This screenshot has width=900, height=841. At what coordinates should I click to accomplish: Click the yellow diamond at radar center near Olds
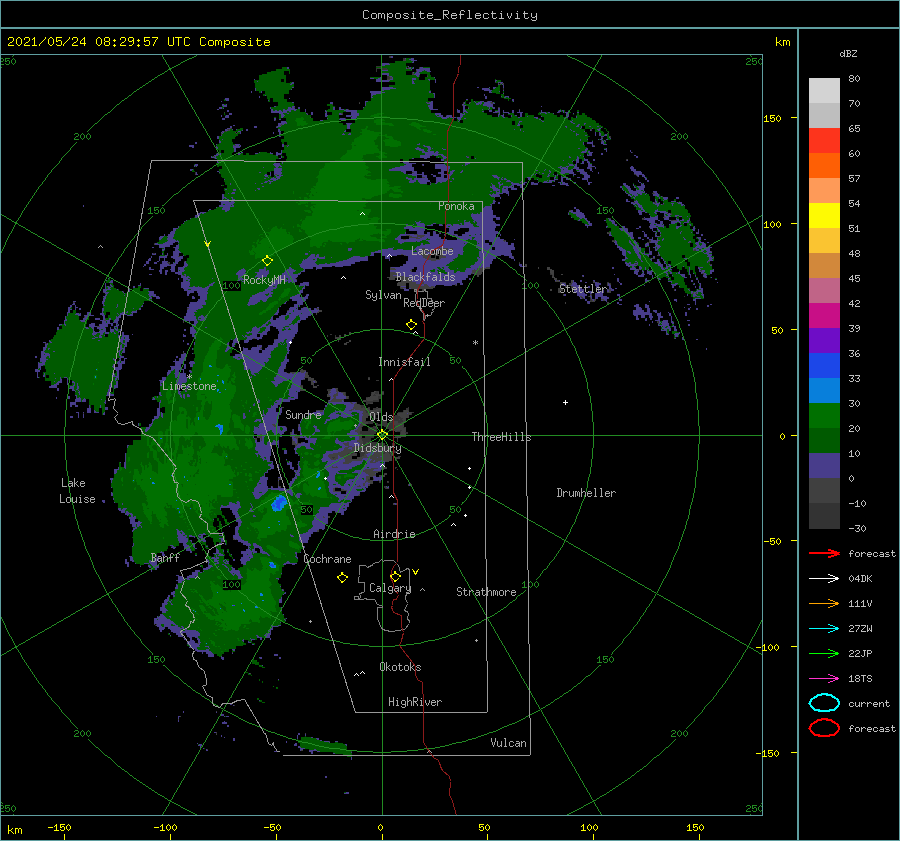click(382, 435)
